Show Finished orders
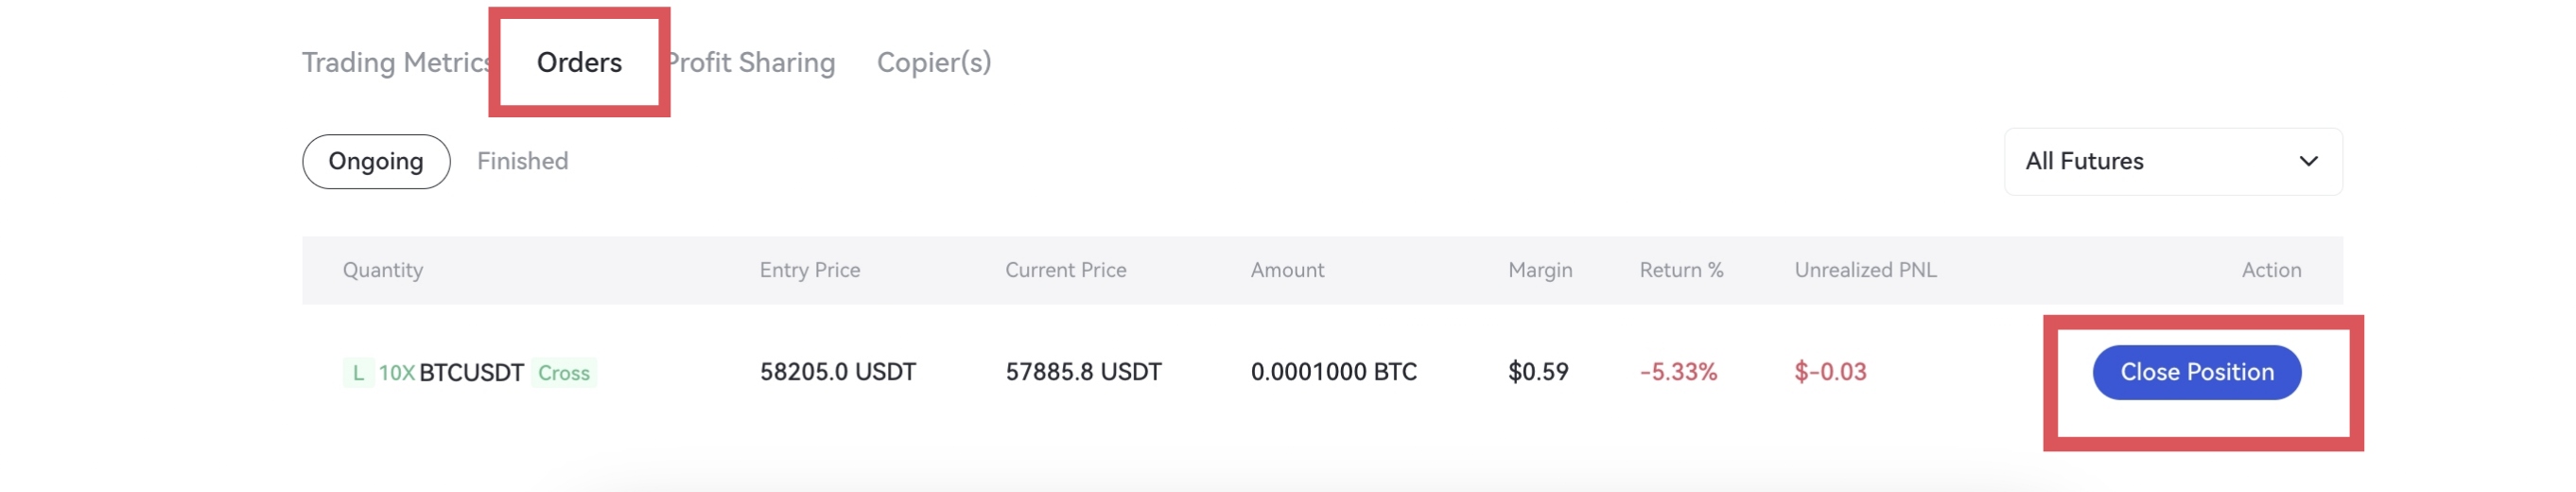 [522, 162]
